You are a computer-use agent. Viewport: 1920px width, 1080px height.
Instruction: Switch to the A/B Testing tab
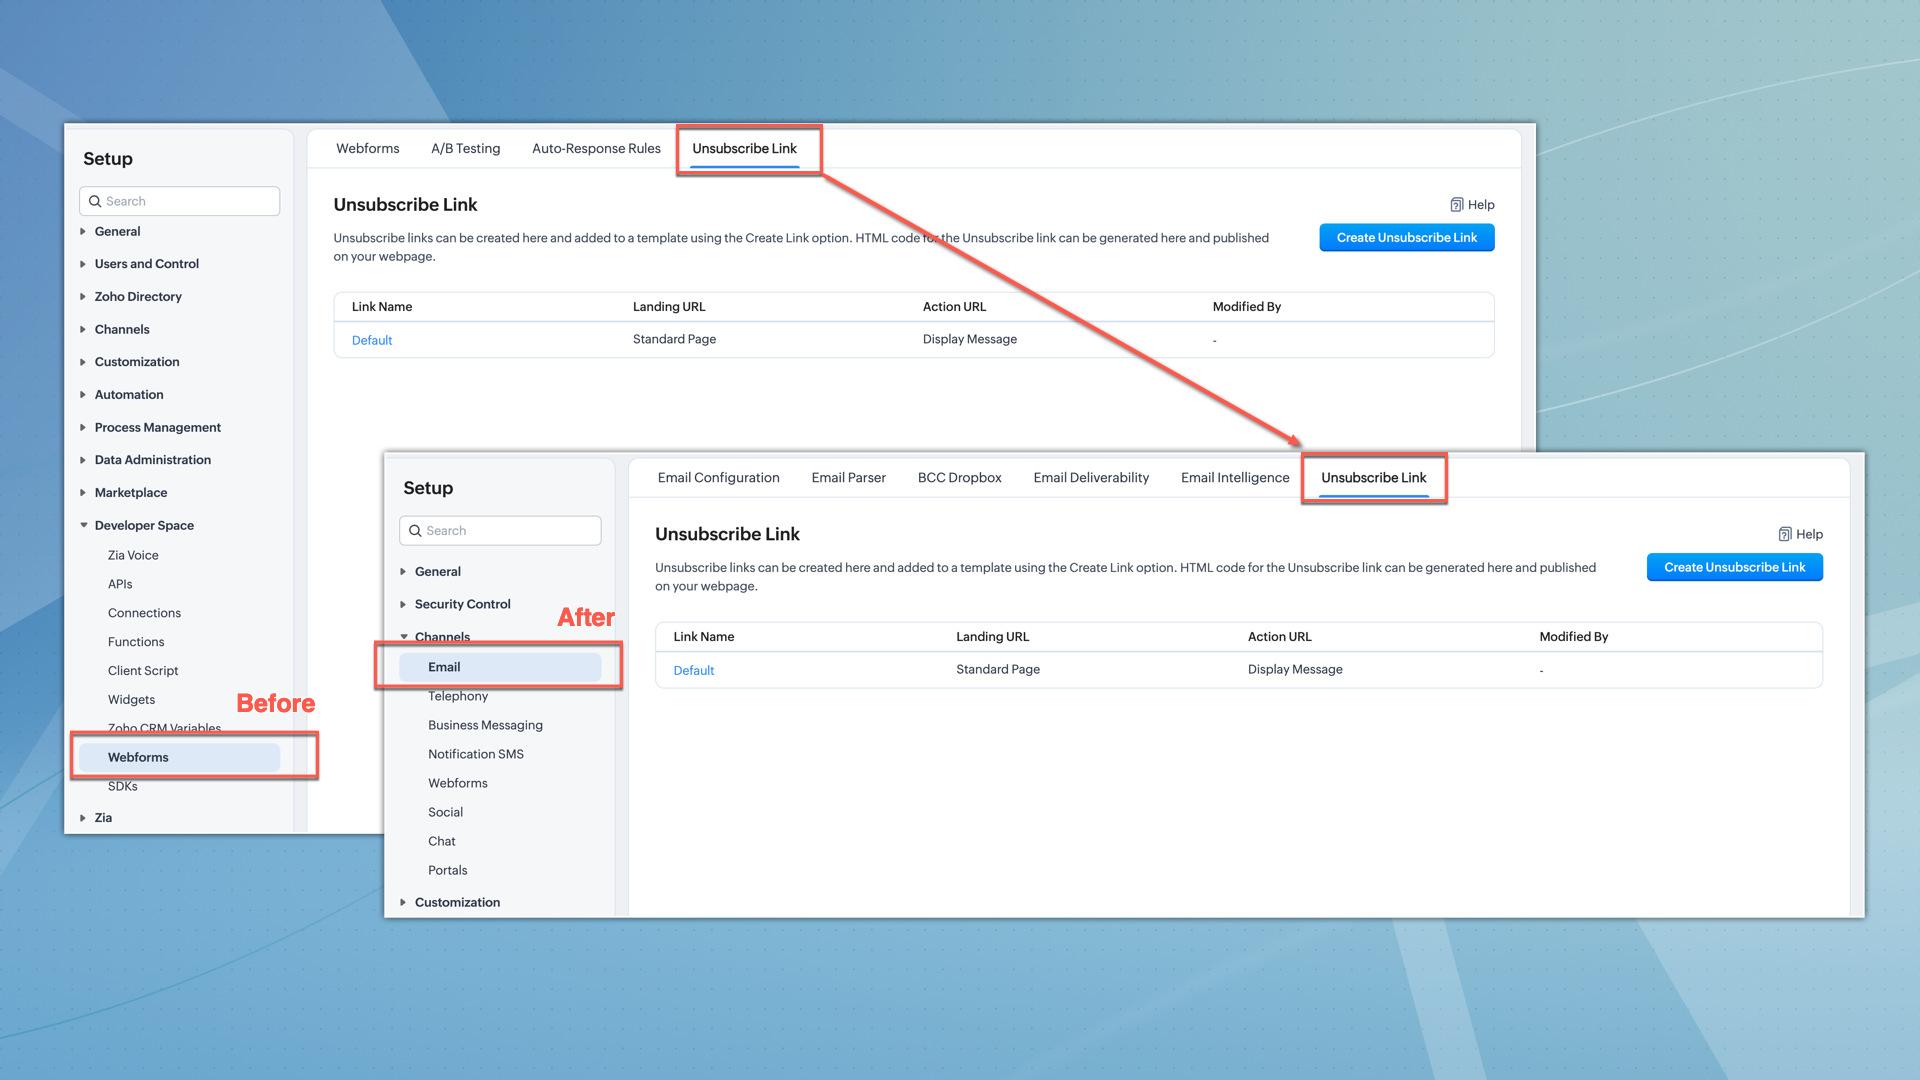(465, 148)
